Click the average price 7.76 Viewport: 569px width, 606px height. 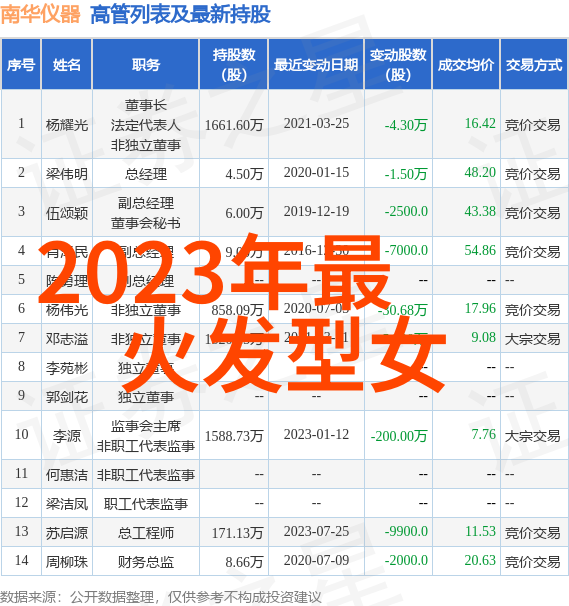[x=483, y=435]
